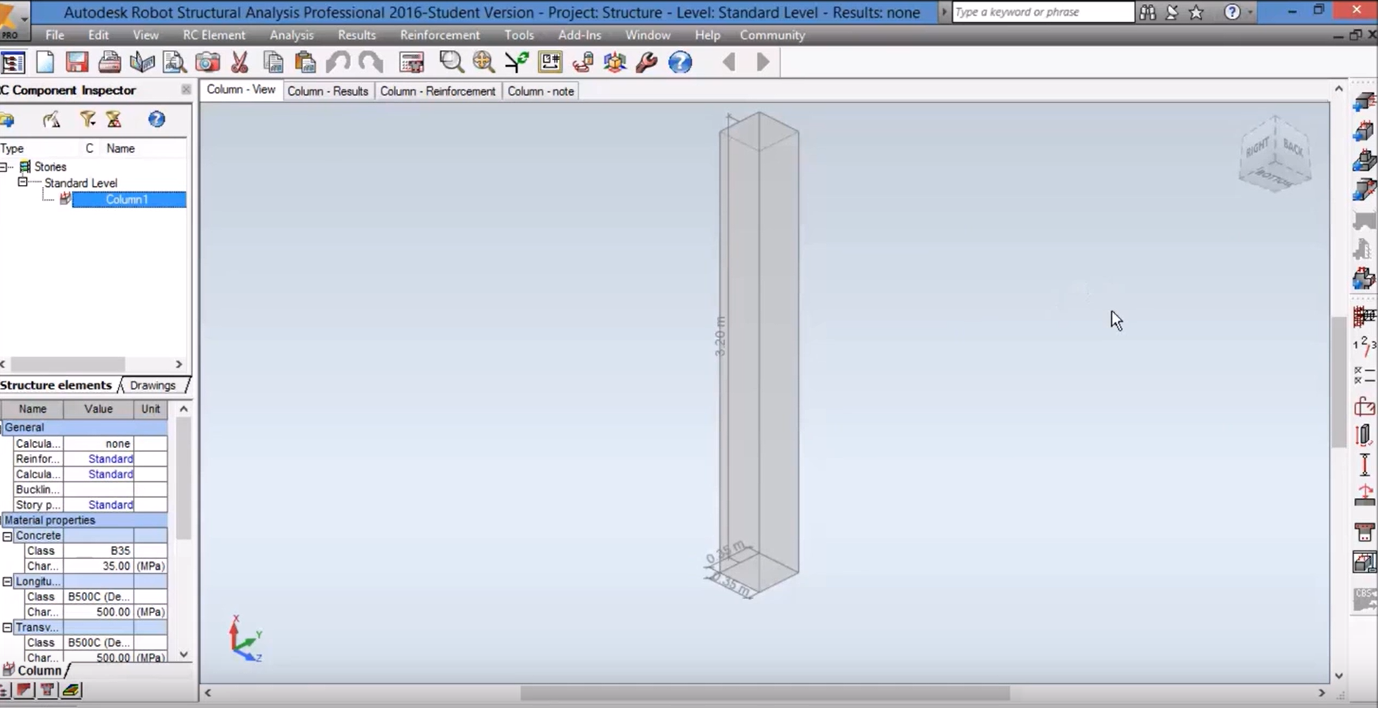The image size is (1378, 708).
Task: Click the New document blank page icon
Action: click(x=45, y=62)
